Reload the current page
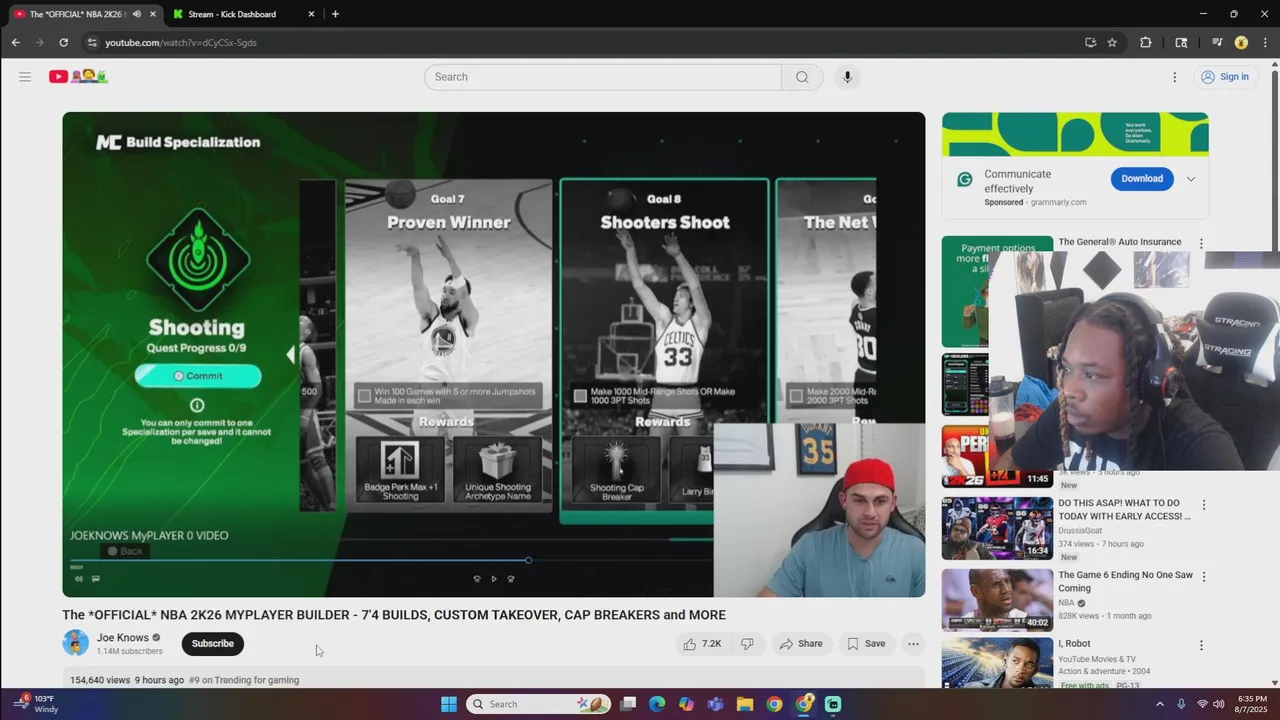Image resolution: width=1280 pixels, height=720 pixels. click(x=63, y=43)
